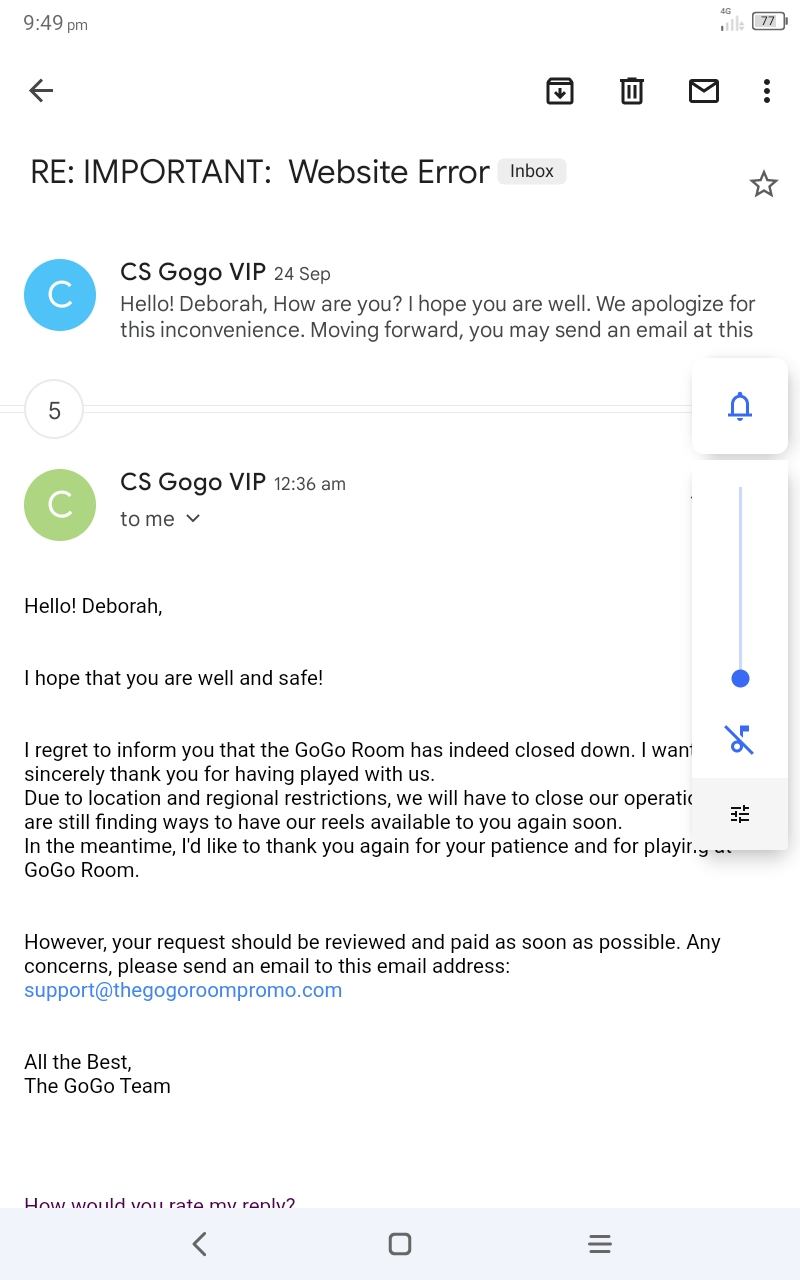Viewport: 800px width, 1280px height.
Task: Tap the blue CS Gogo VIP avatar
Action: click(x=60, y=295)
